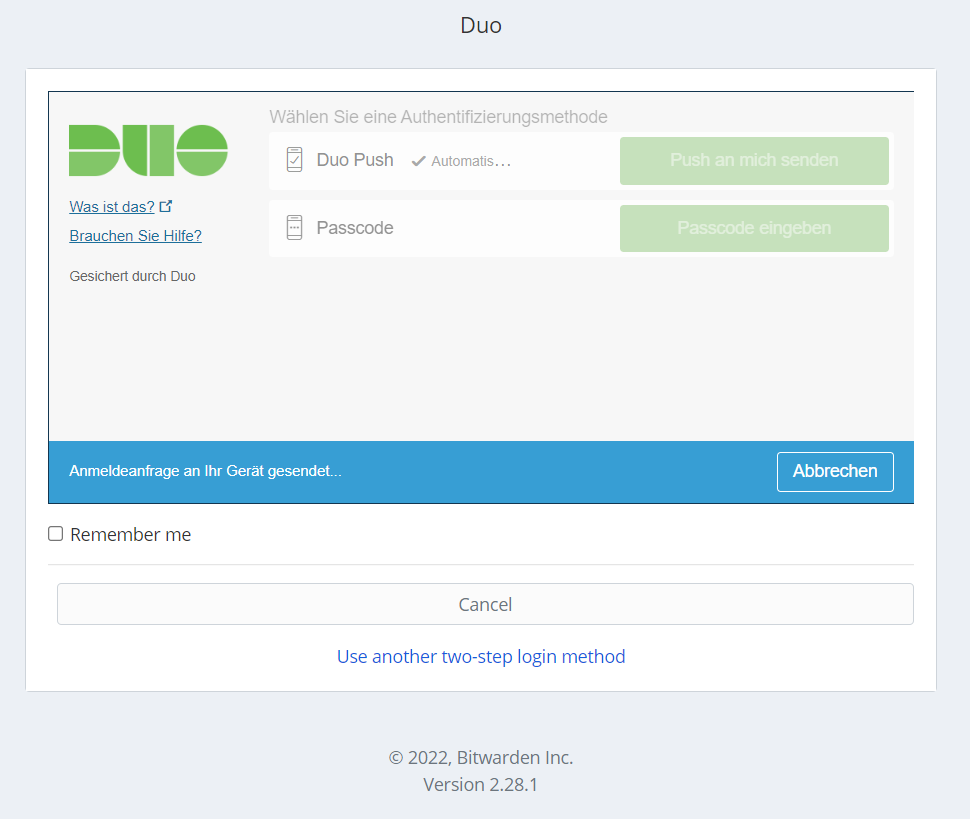Click the Automatis… status text
Image resolution: width=970 pixels, height=819 pixels.
tap(471, 161)
